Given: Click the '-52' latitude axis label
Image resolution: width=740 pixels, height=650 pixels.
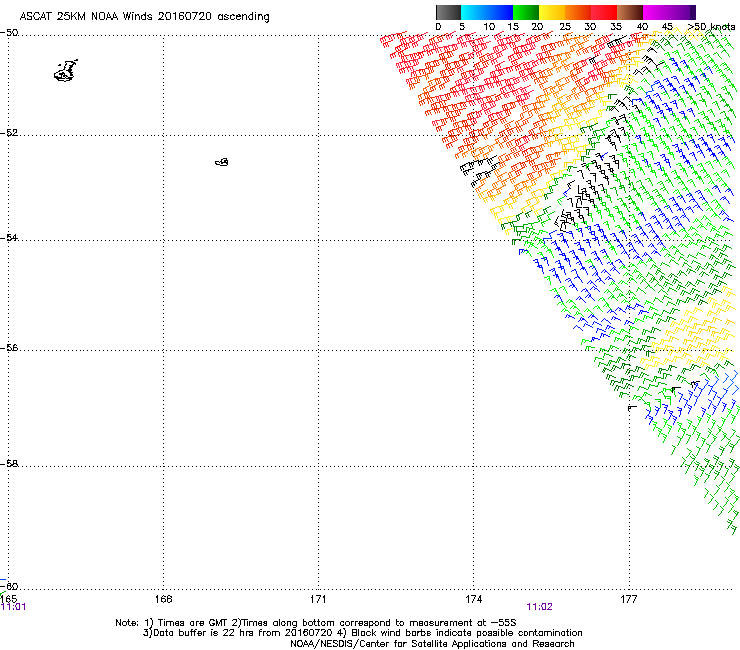Looking at the screenshot, I should click(x=9, y=133).
